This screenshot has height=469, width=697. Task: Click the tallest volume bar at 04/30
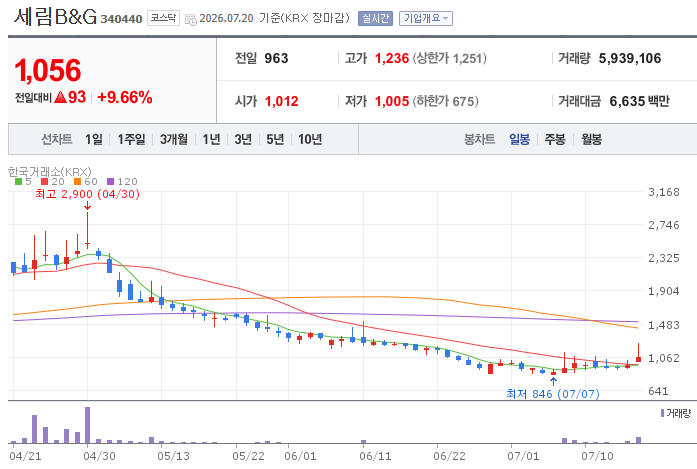coord(88,425)
